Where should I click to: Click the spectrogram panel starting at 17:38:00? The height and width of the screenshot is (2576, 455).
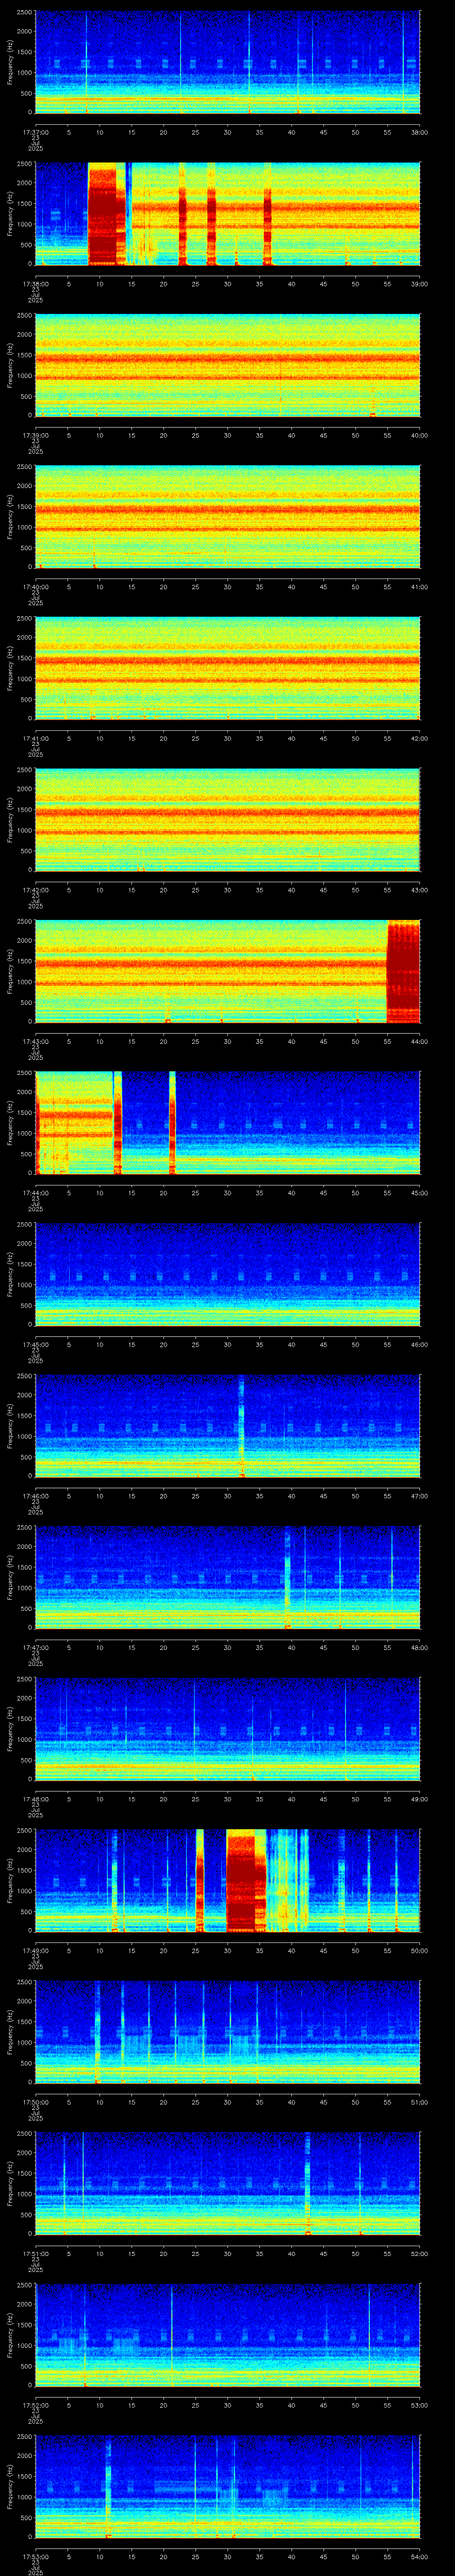228,214
